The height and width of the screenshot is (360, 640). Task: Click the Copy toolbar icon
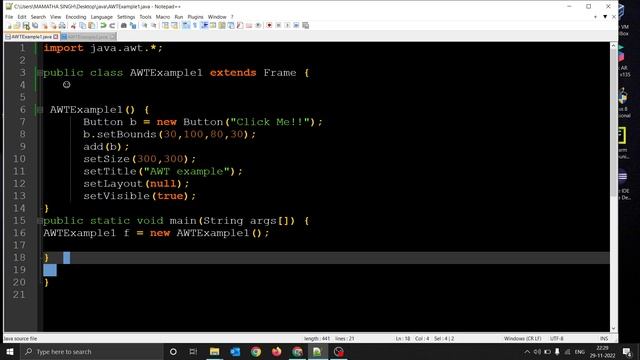click(82, 25)
